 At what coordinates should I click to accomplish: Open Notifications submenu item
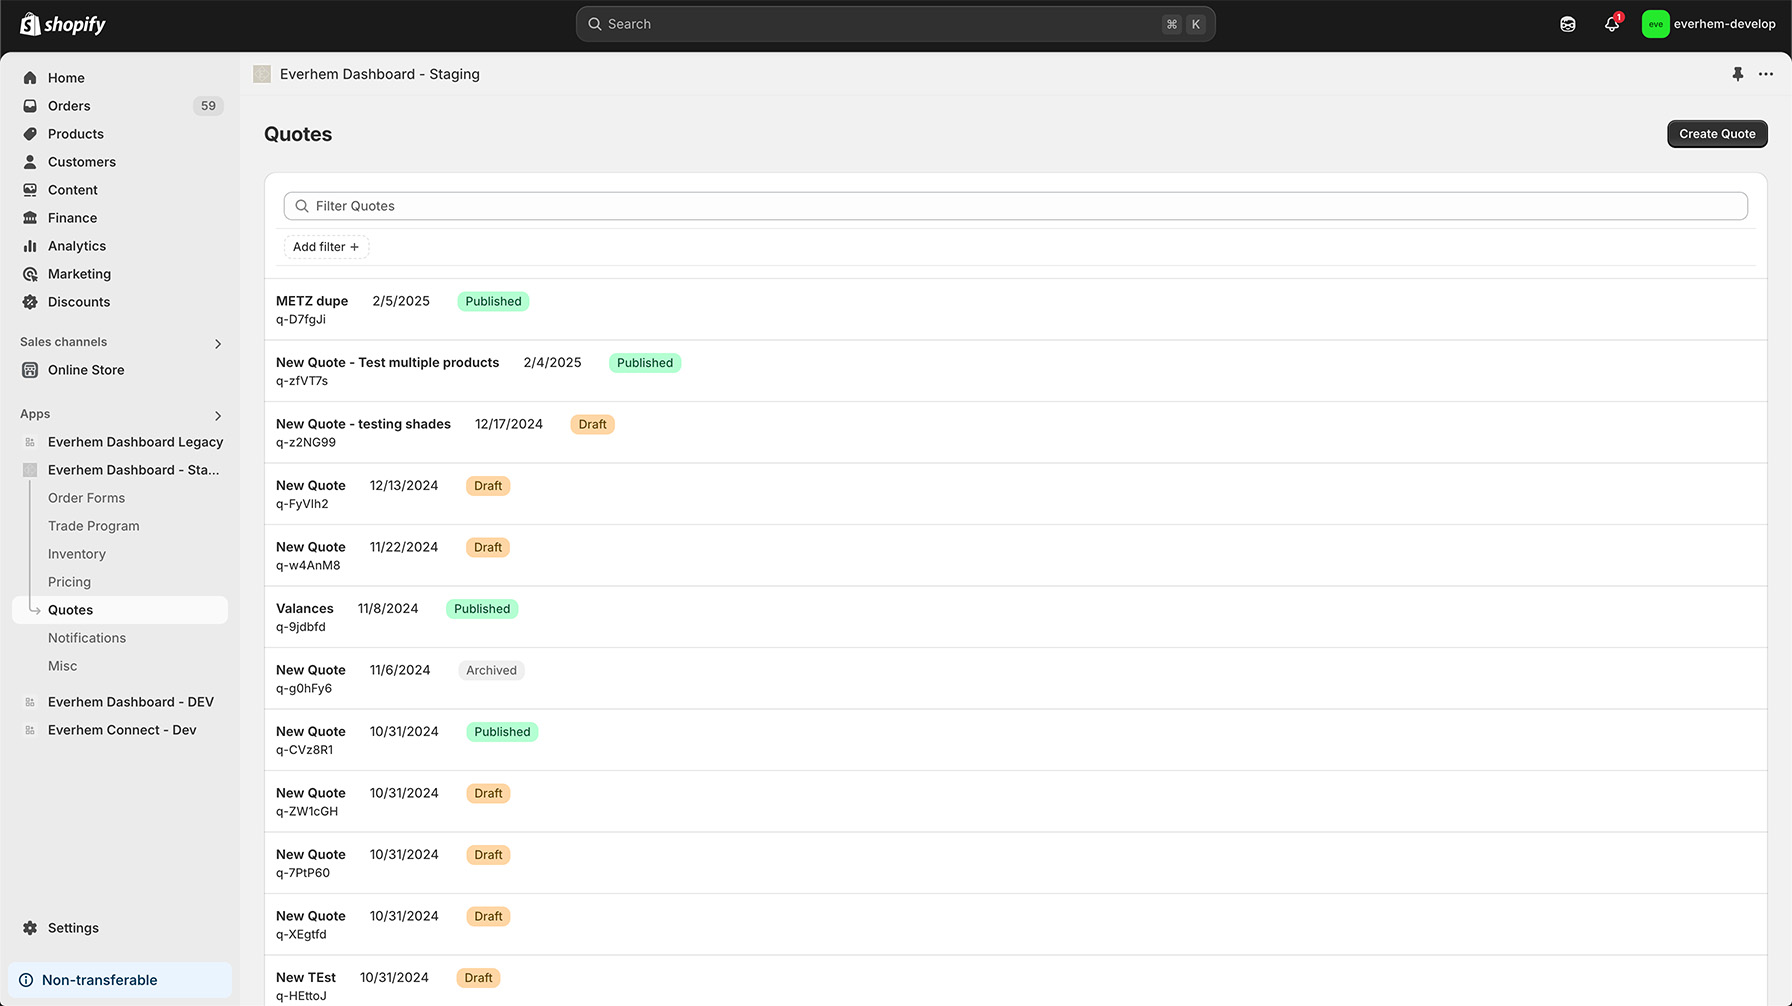87,638
